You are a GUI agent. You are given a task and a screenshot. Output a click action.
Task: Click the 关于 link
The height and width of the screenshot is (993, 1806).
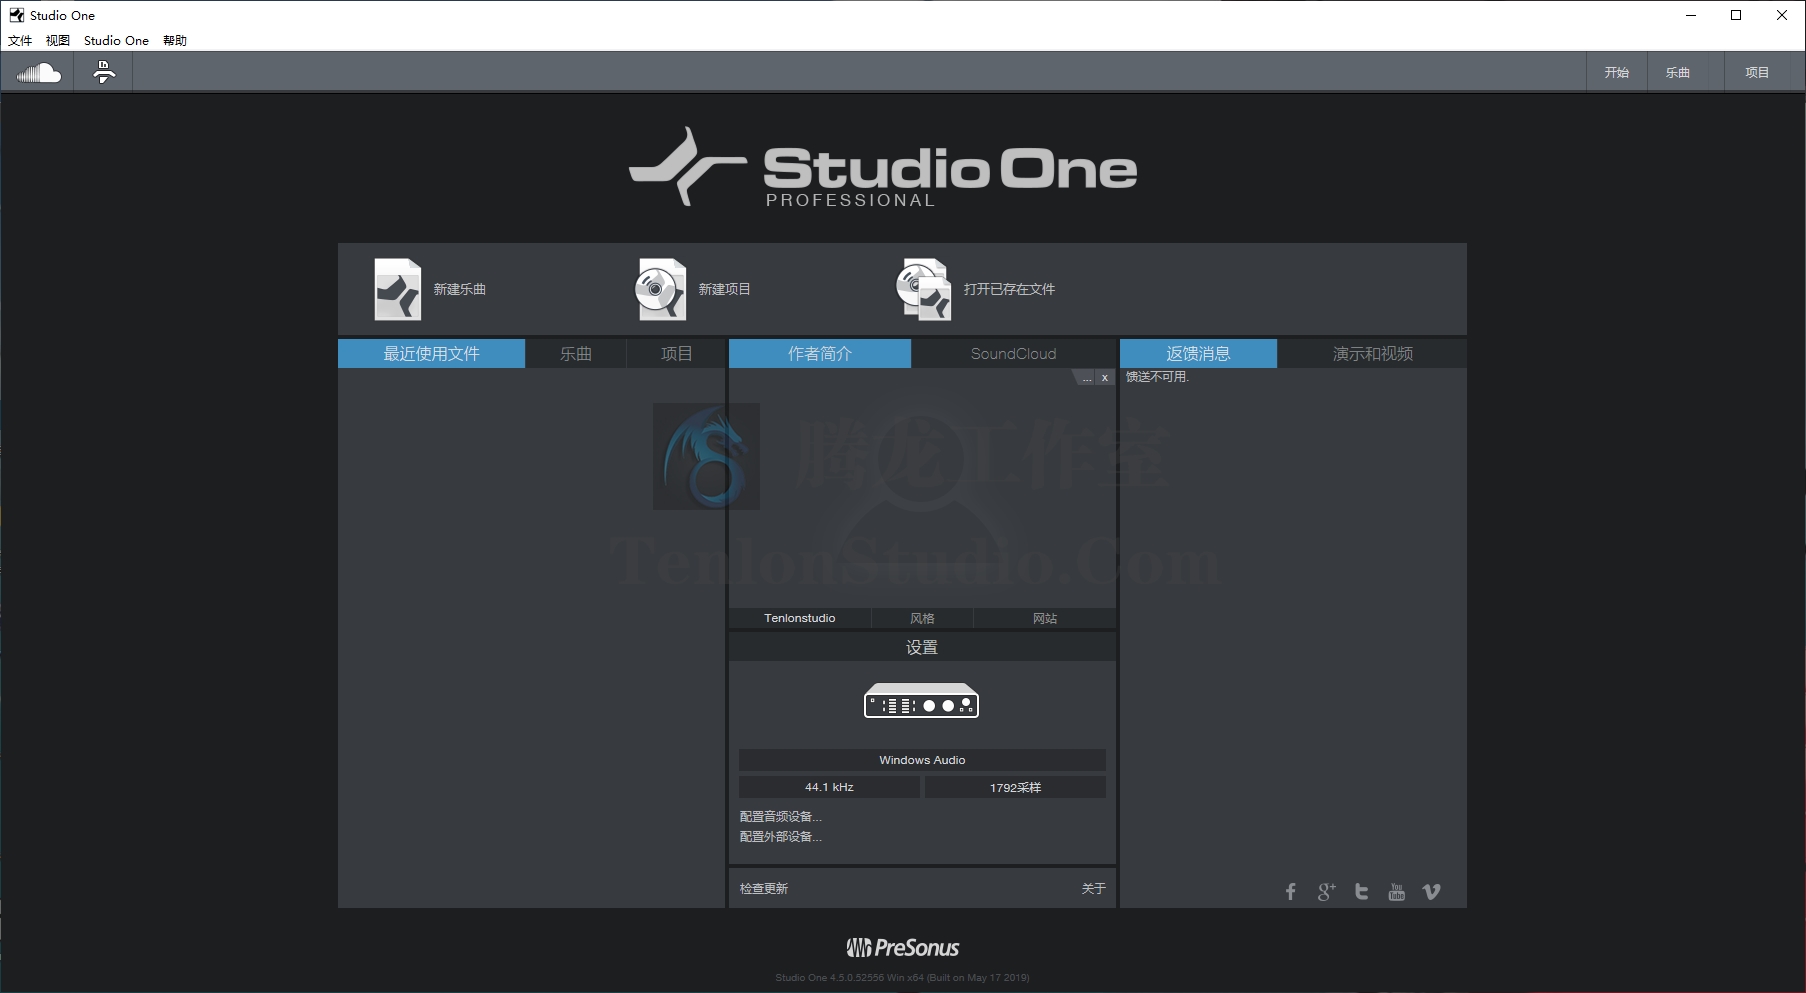pos(1093,889)
